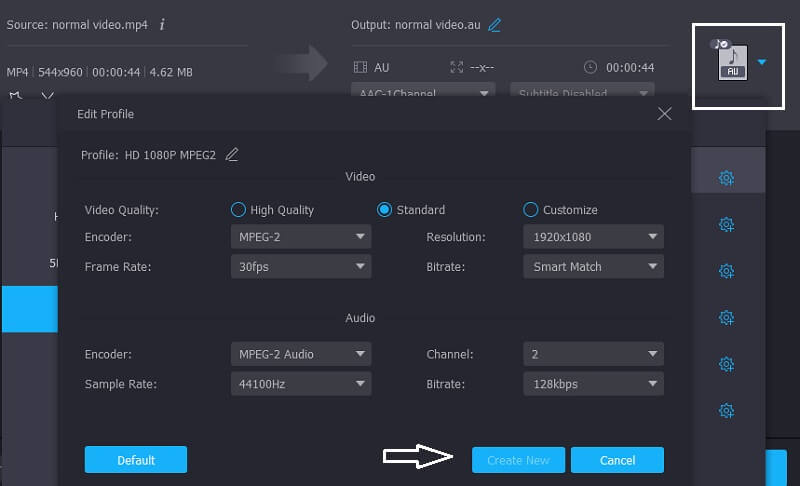
Task: Select Customize video quality
Action: pos(560,210)
